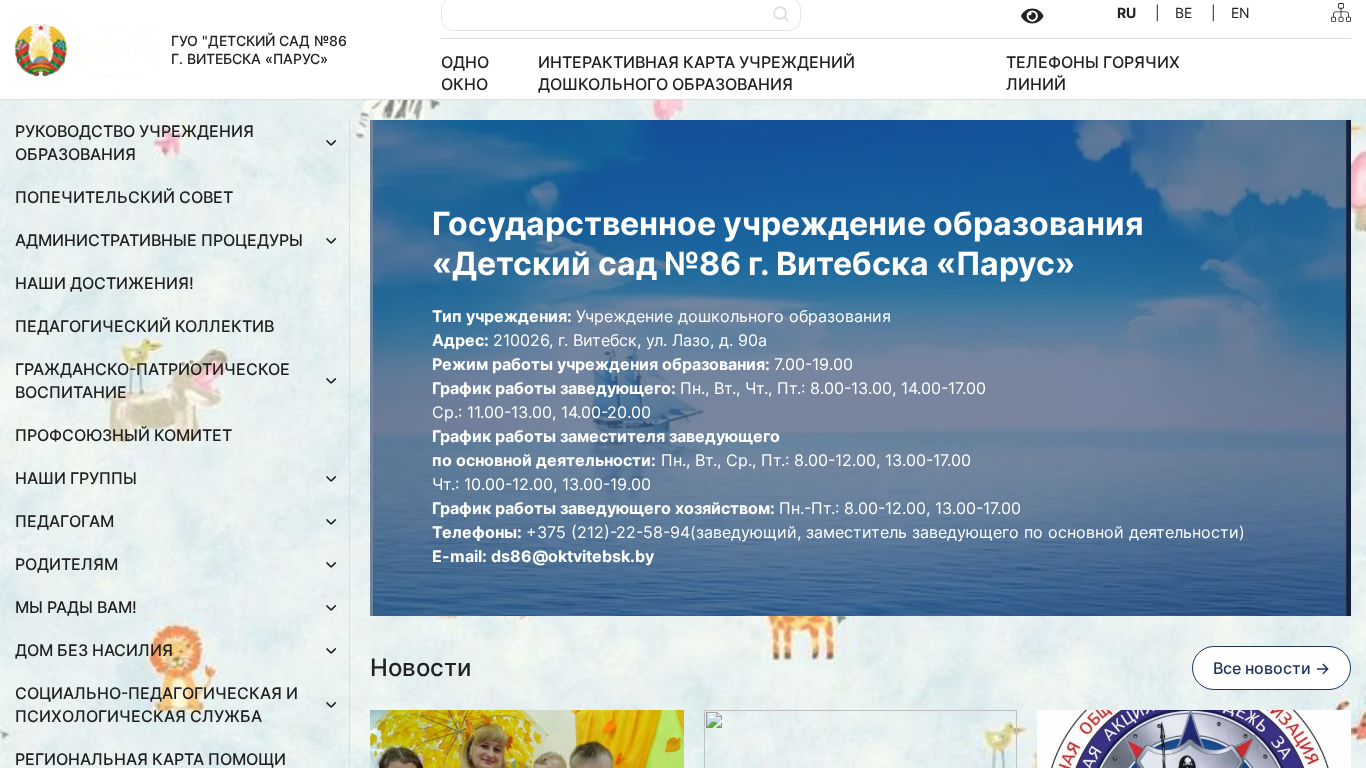Open Телефоны горячих линий menu item
The image size is (1366, 768).
point(1092,73)
